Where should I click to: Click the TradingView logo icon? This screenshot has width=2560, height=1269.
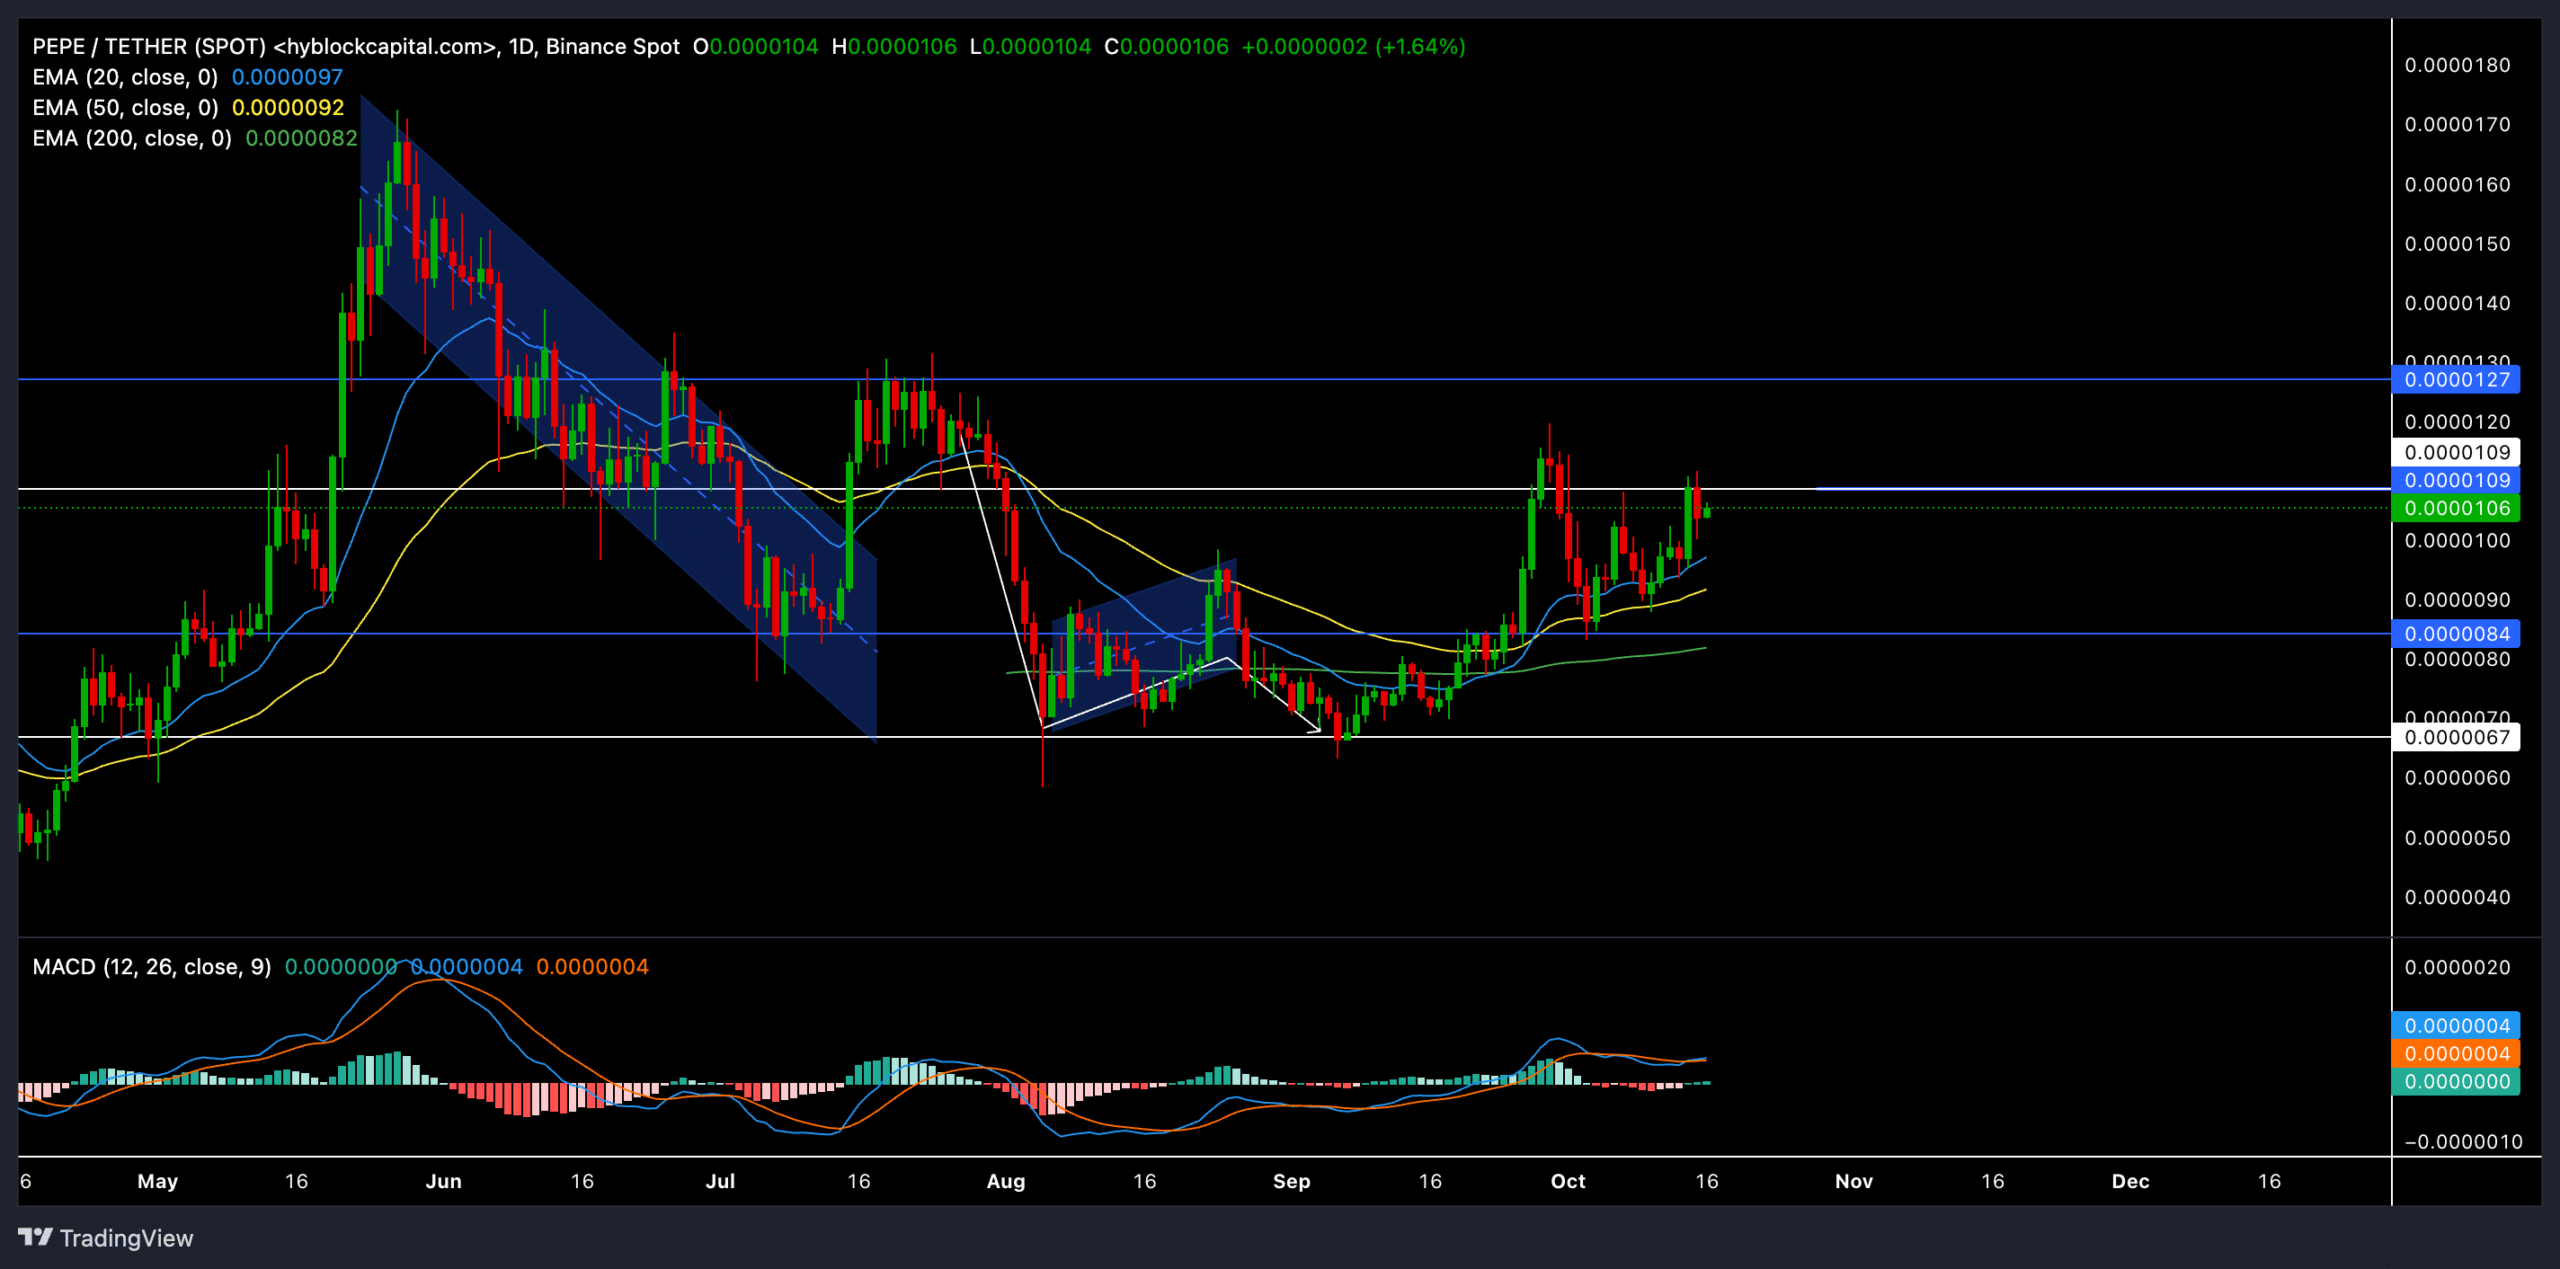(x=35, y=1238)
